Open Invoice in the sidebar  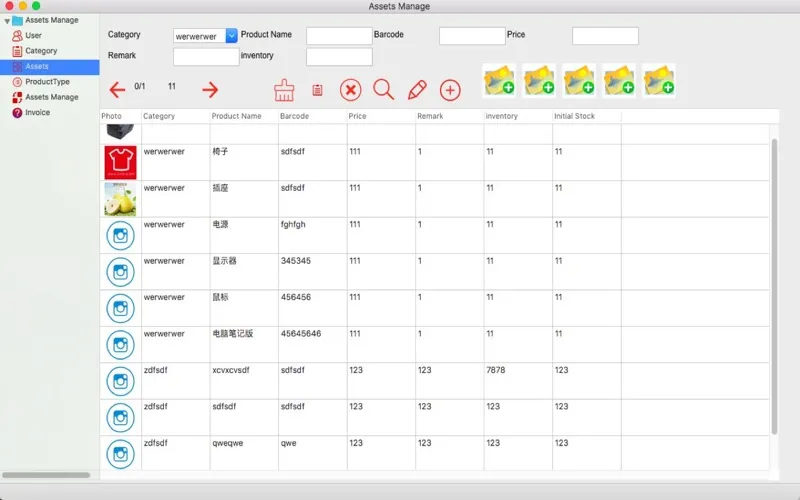point(37,112)
